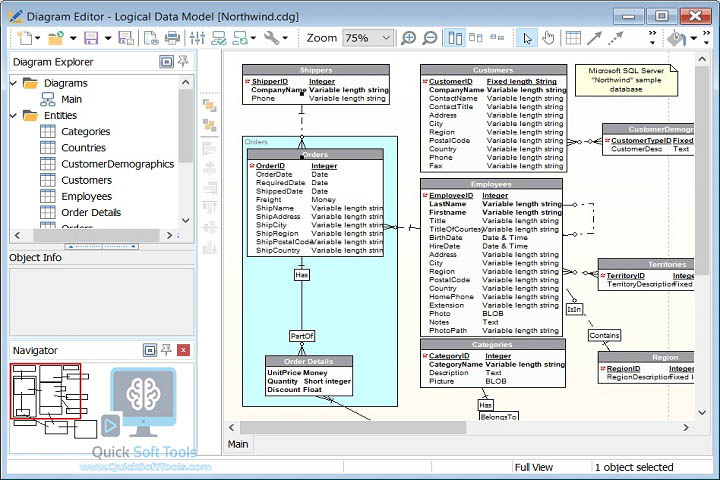Select CustomerDemographics entity in explorer
The image size is (720, 480).
coord(118,164)
